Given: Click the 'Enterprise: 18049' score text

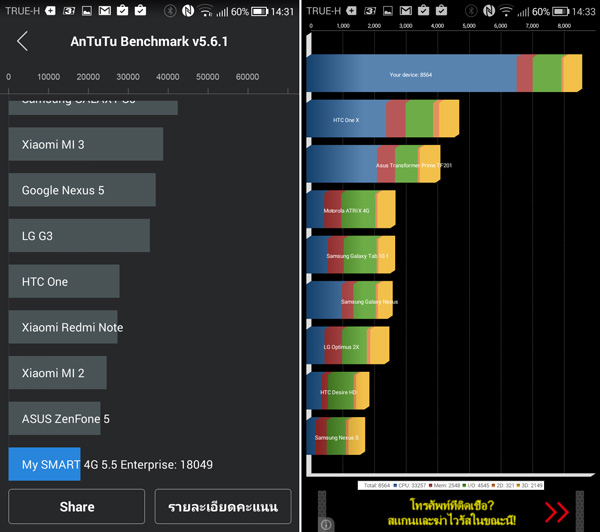Looking at the screenshot, I should click(x=166, y=465).
